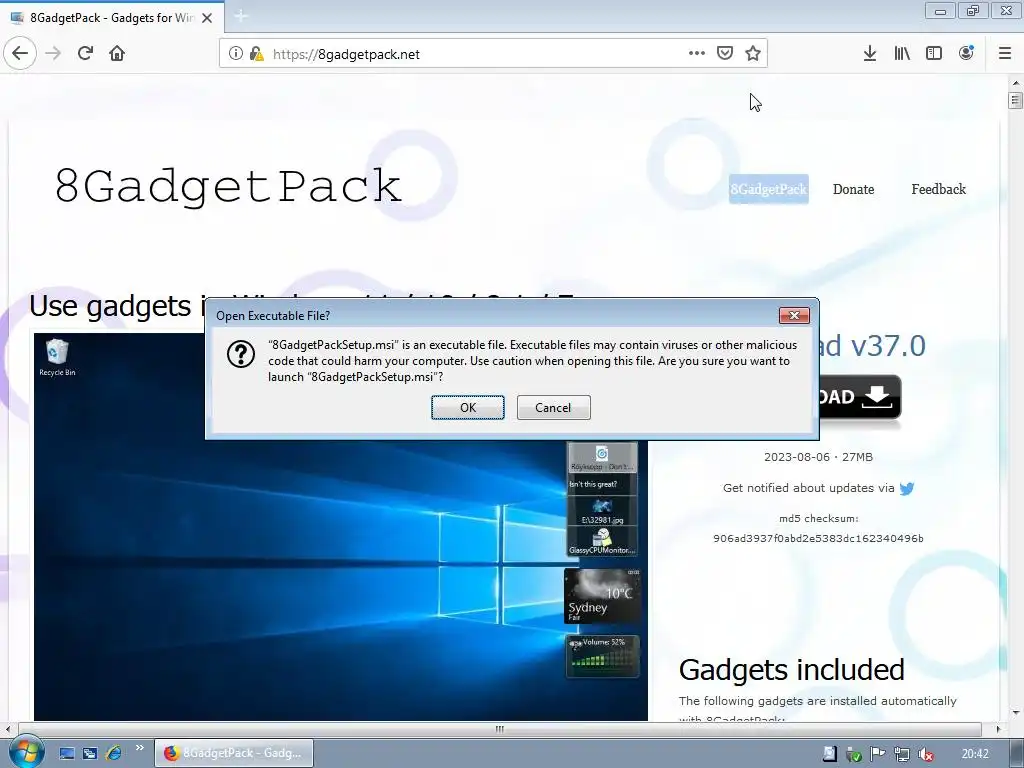Screen dimensions: 1024x768
Task: Click the vertical scrollbar down arrow
Action: [1016, 713]
